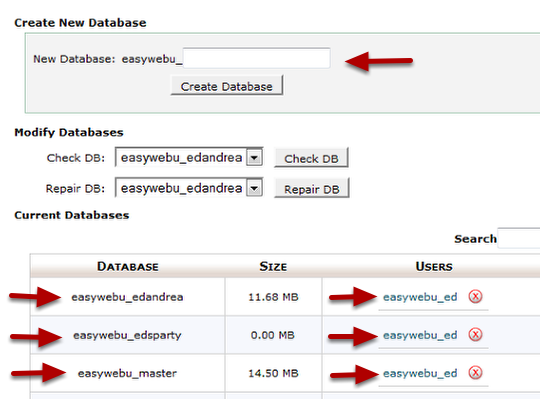Select the easywebu_edandrea database name cell
Image resolution: width=540 pixels, height=399 pixels.
point(127,297)
